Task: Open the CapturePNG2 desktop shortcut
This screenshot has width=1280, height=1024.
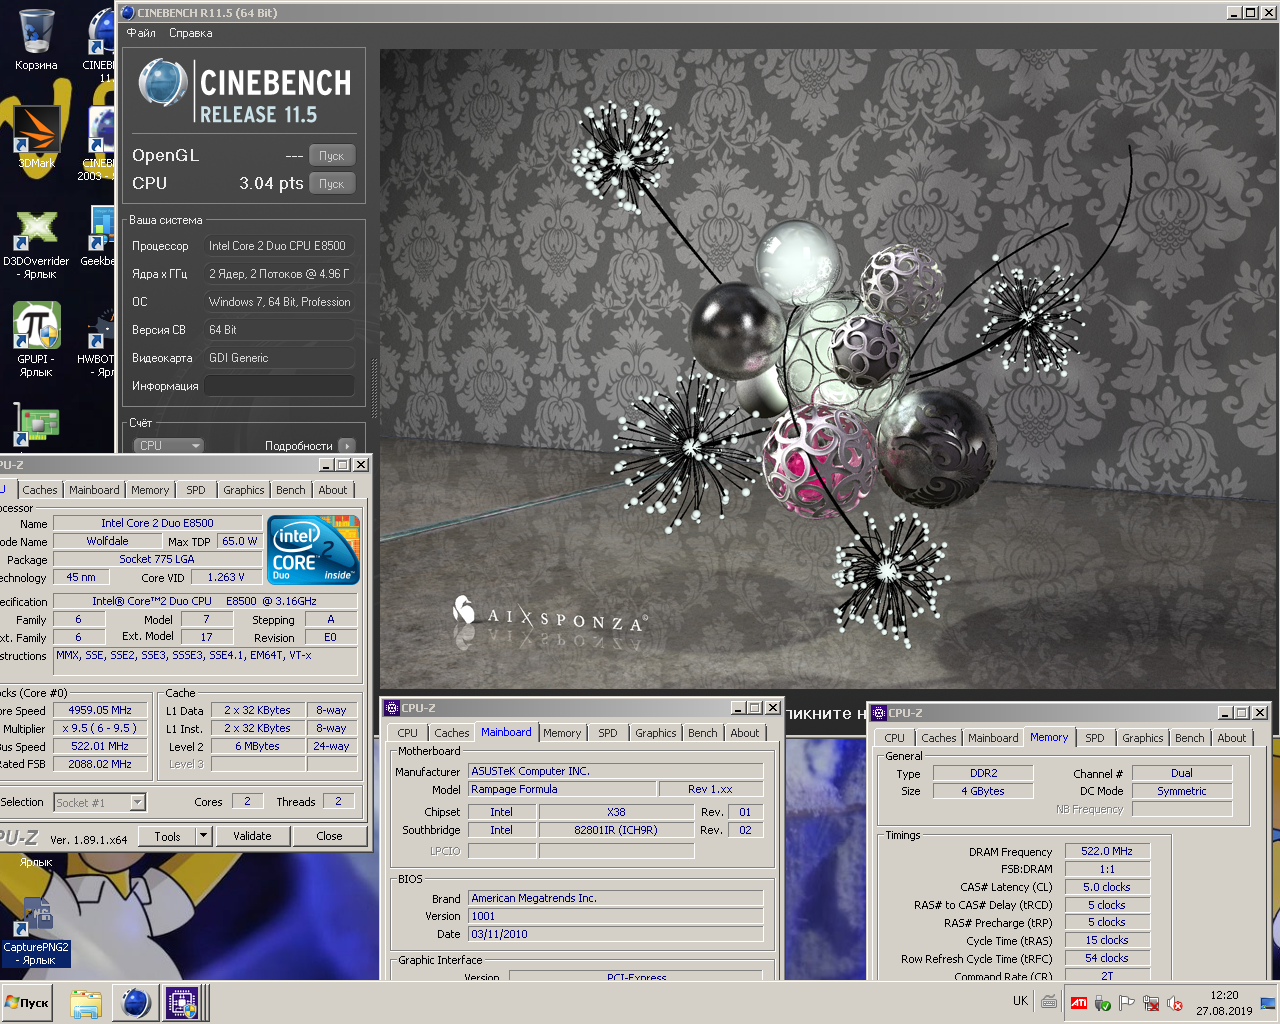Action: coord(36,930)
